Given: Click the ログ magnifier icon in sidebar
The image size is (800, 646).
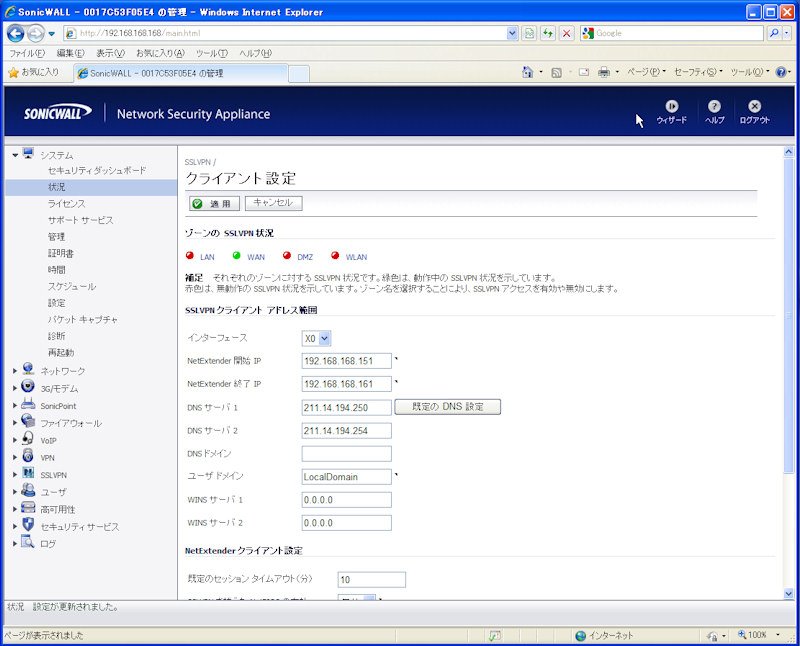Looking at the screenshot, I should click(x=28, y=541).
